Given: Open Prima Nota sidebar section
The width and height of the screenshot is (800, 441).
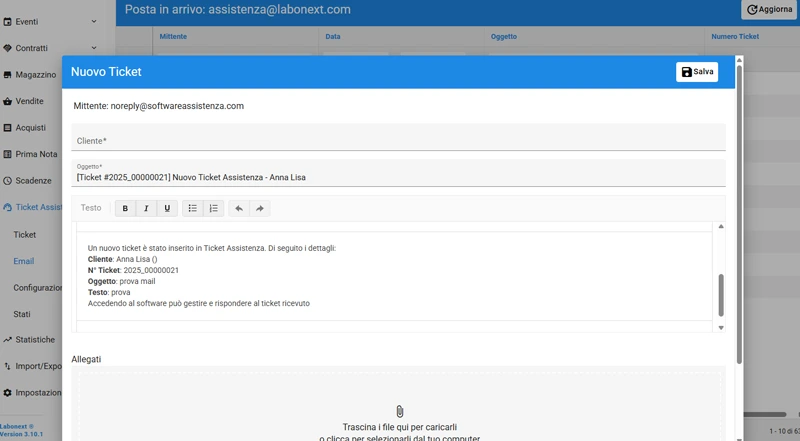Looking at the screenshot, I should click(x=36, y=155).
